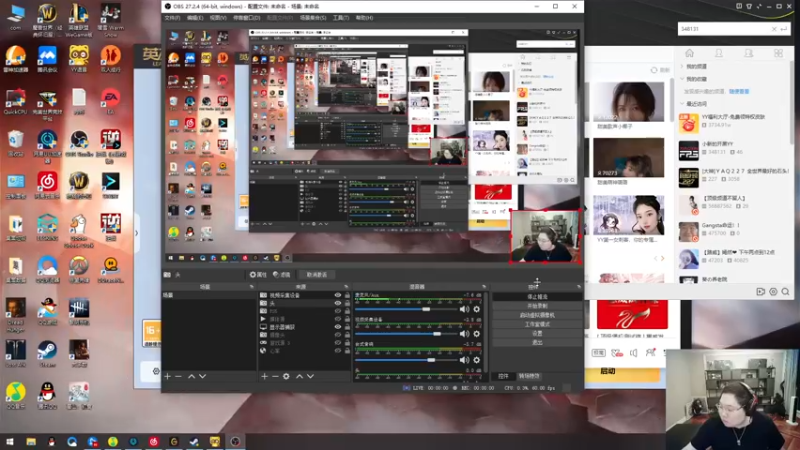
Task: Open the 文件(F) menu in OBS
Action: (x=172, y=18)
